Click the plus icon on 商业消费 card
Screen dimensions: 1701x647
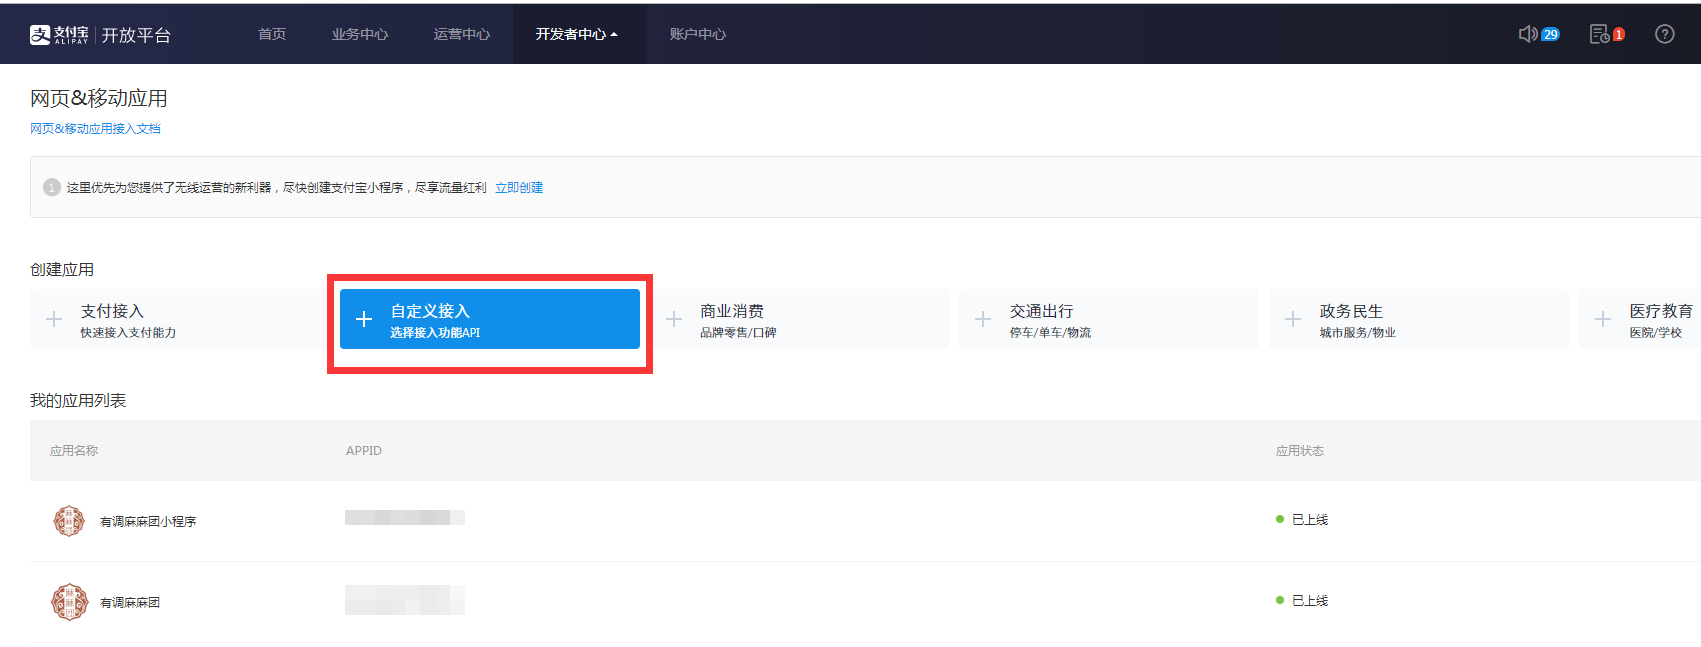(x=674, y=319)
